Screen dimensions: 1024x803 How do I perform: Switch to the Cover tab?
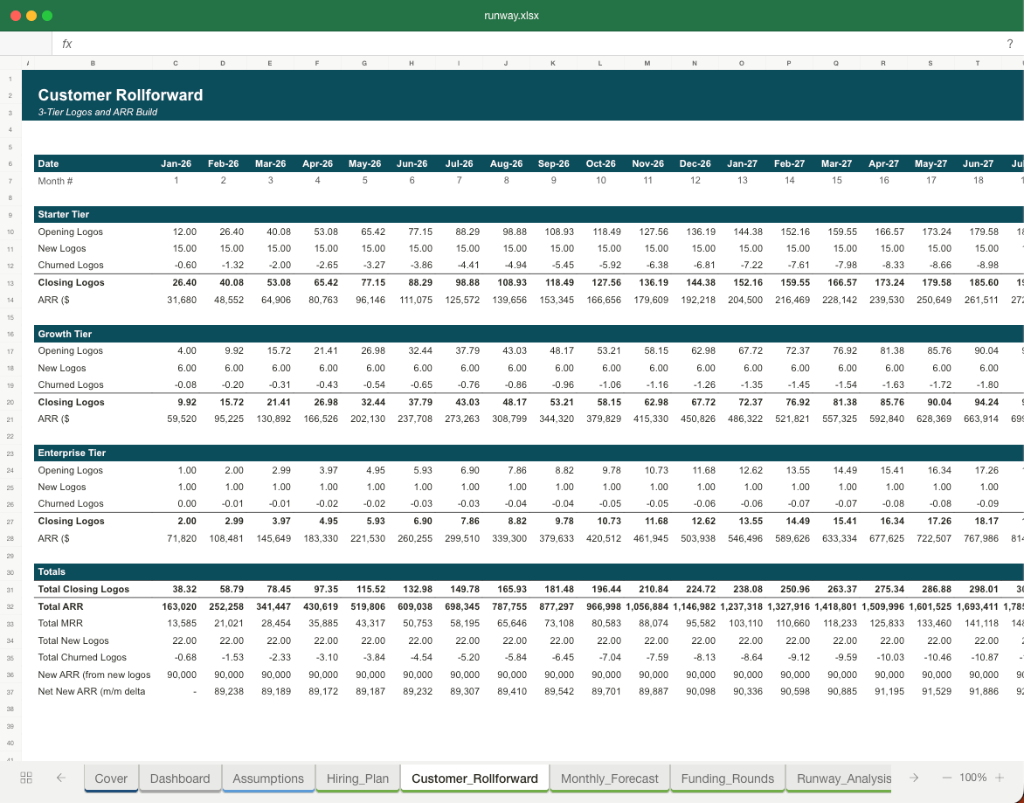click(x=111, y=778)
